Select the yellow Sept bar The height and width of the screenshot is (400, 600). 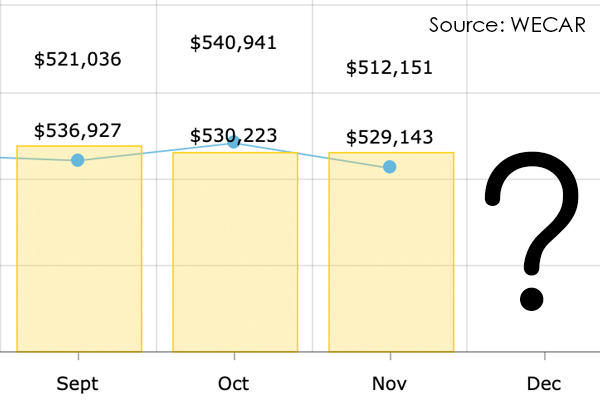coord(79,260)
